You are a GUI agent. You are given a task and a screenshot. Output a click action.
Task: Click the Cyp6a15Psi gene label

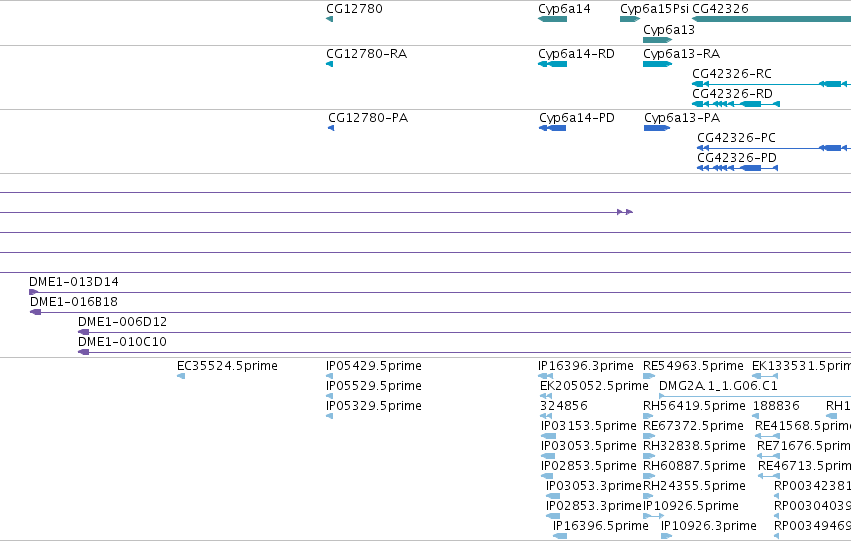pyautogui.click(x=654, y=9)
